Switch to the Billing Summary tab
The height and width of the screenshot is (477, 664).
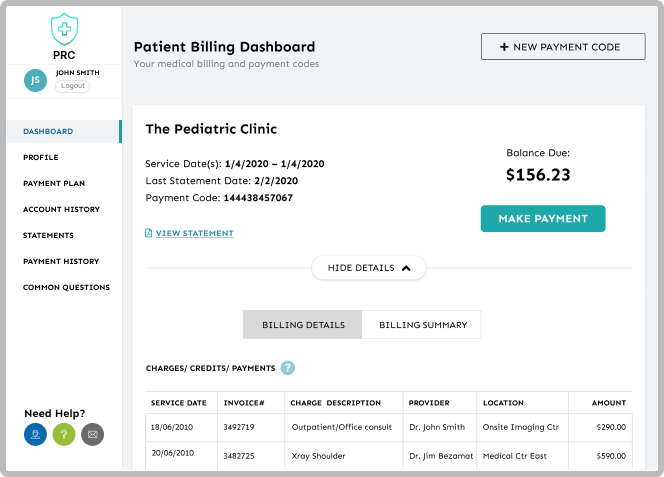coord(422,325)
